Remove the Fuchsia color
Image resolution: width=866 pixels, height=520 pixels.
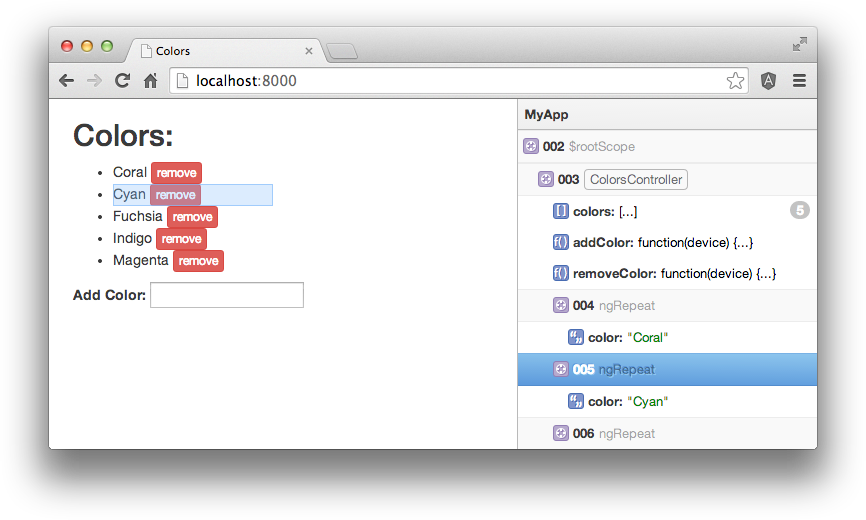pos(192,217)
